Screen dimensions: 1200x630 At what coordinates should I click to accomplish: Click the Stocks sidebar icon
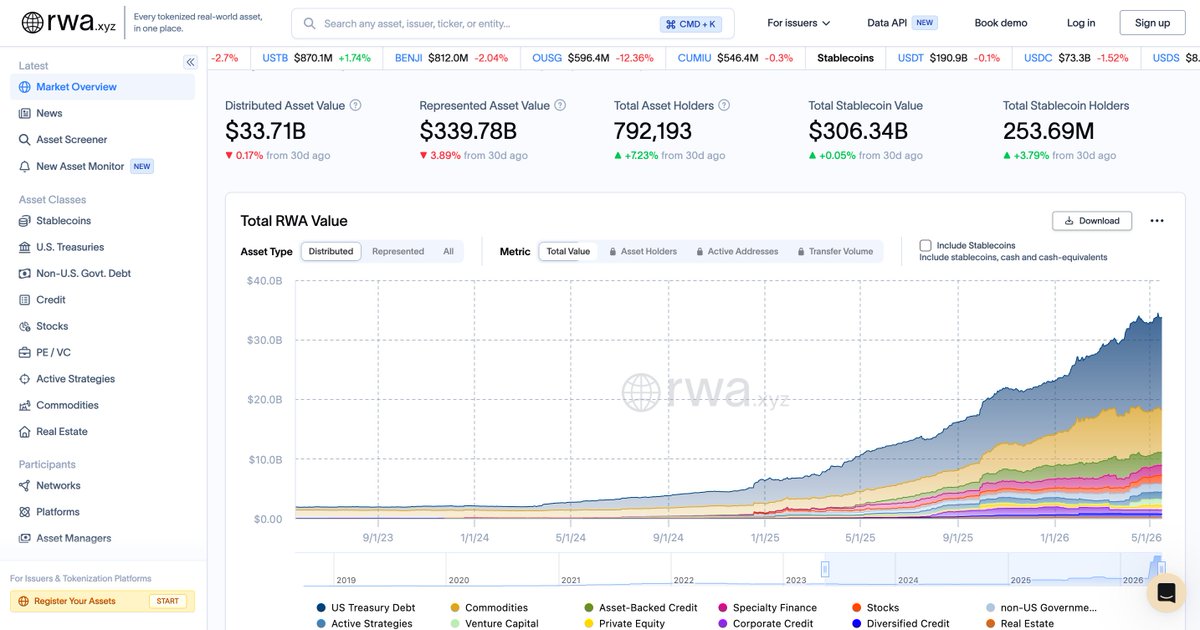(x=25, y=326)
